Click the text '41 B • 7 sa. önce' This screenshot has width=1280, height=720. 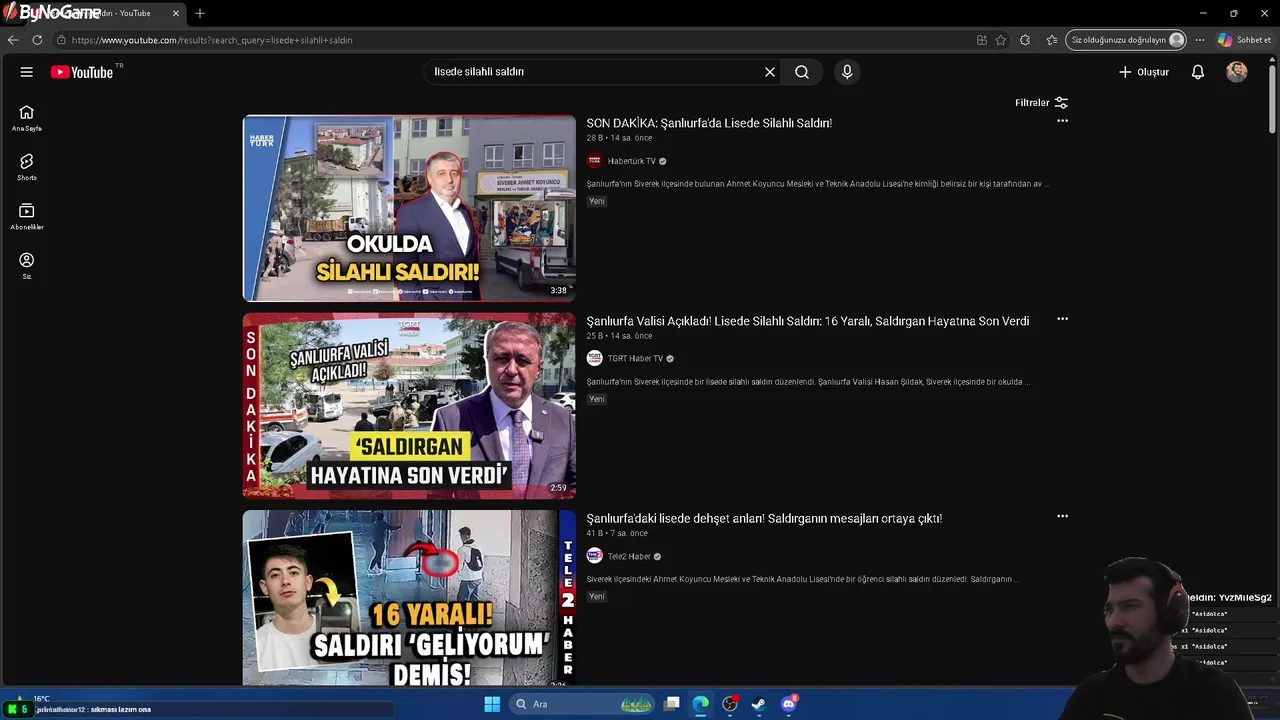coord(617,533)
